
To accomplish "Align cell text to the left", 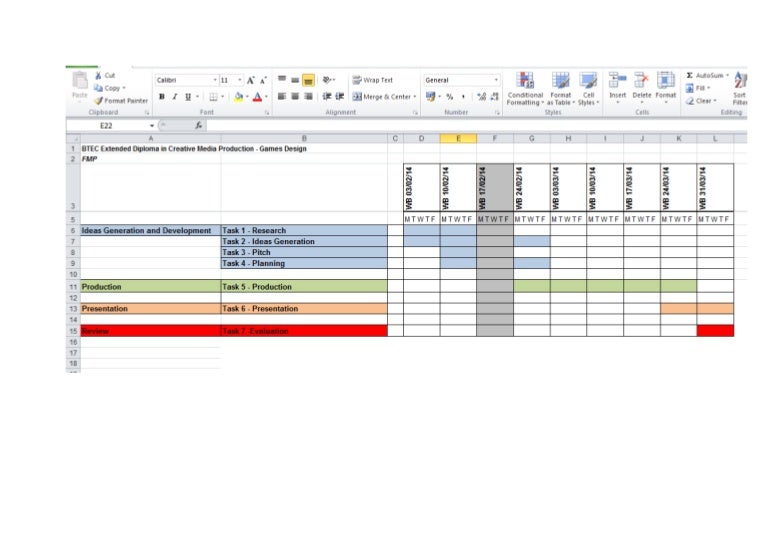I will click(282, 96).
